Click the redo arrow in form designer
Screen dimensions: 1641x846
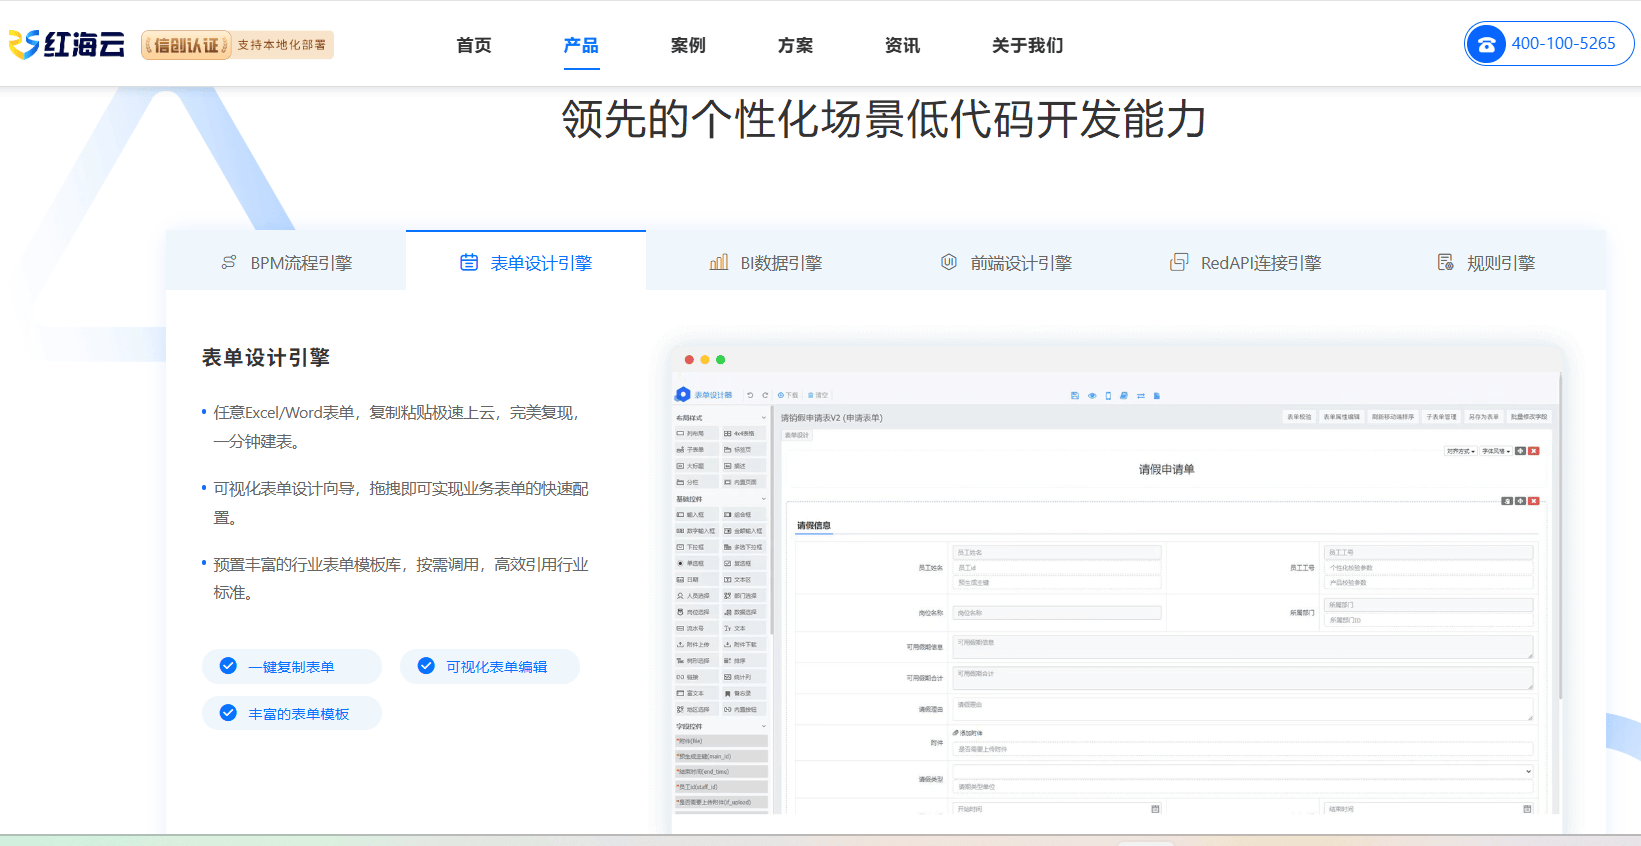(x=765, y=396)
